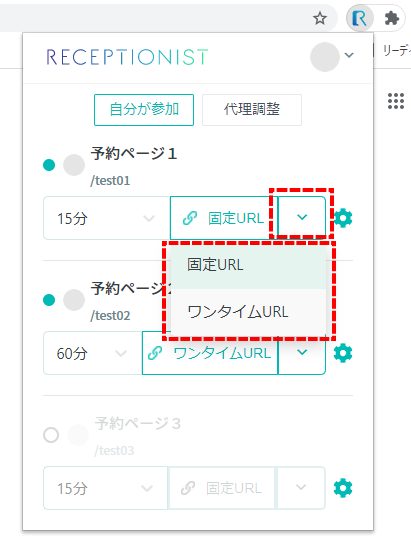The image size is (411, 559).
Task: Enable the empty status circle for 予約ページ３
Action: [x=51, y=435]
